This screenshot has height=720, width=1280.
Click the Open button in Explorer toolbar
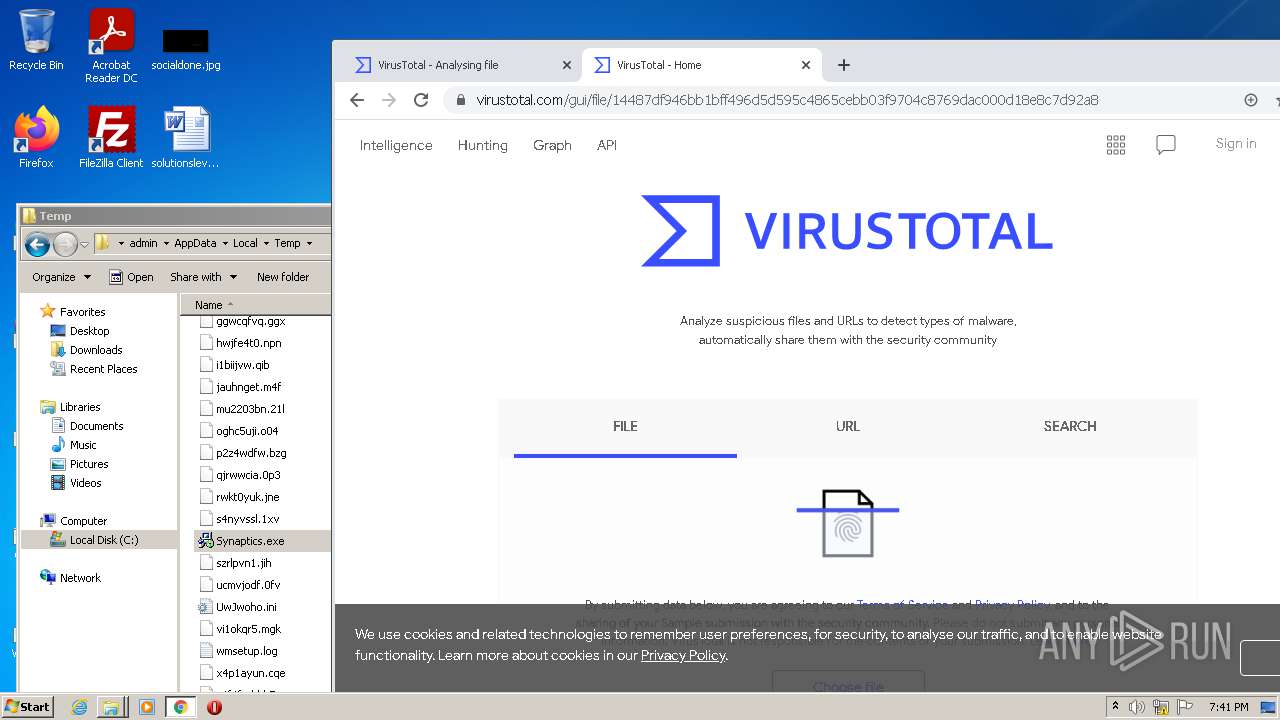coord(131,277)
